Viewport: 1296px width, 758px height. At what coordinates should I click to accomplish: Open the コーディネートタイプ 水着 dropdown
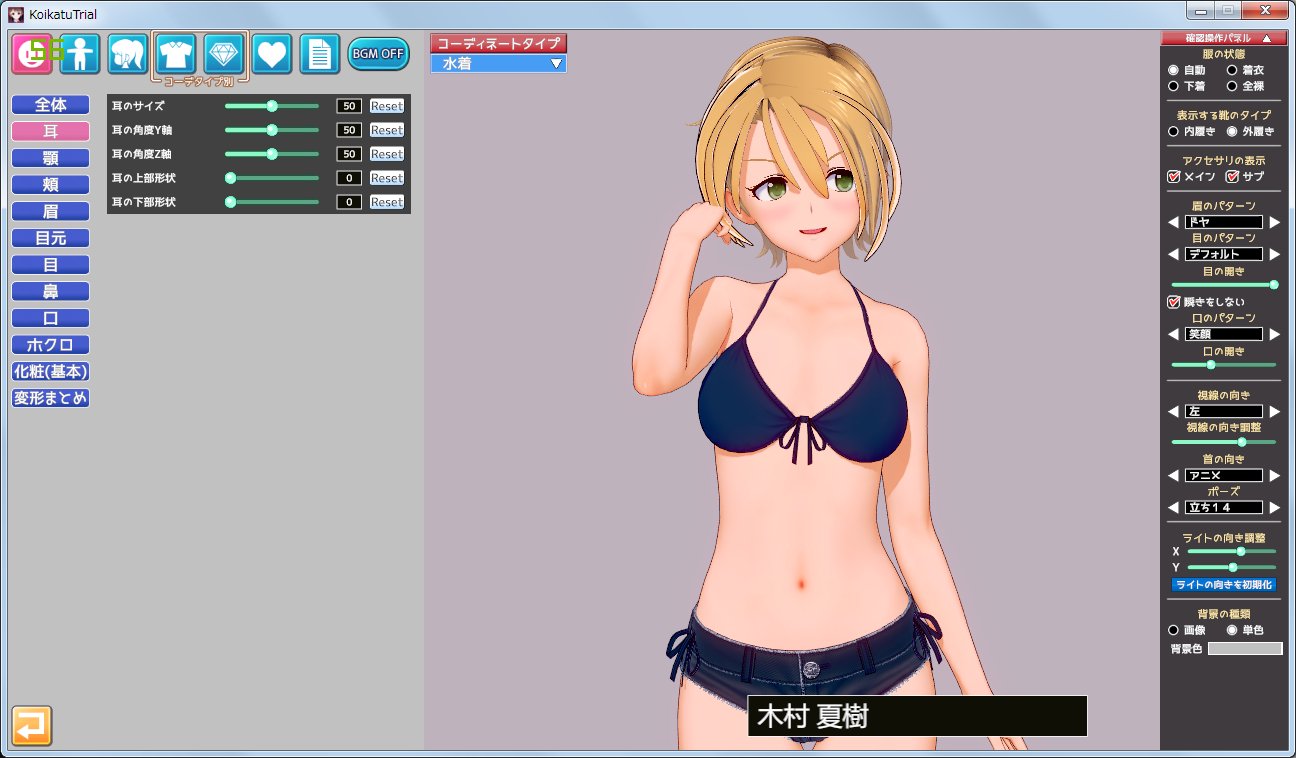[x=498, y=63]
